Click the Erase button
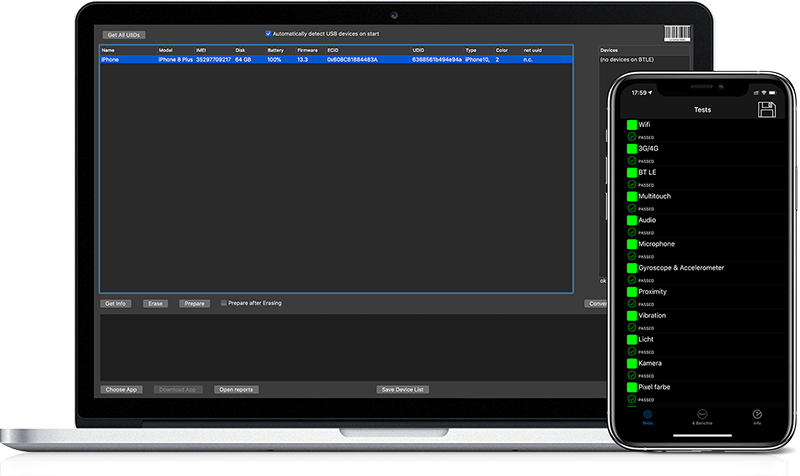Viewport: 800px width, 476px height. tap(156, 304)
